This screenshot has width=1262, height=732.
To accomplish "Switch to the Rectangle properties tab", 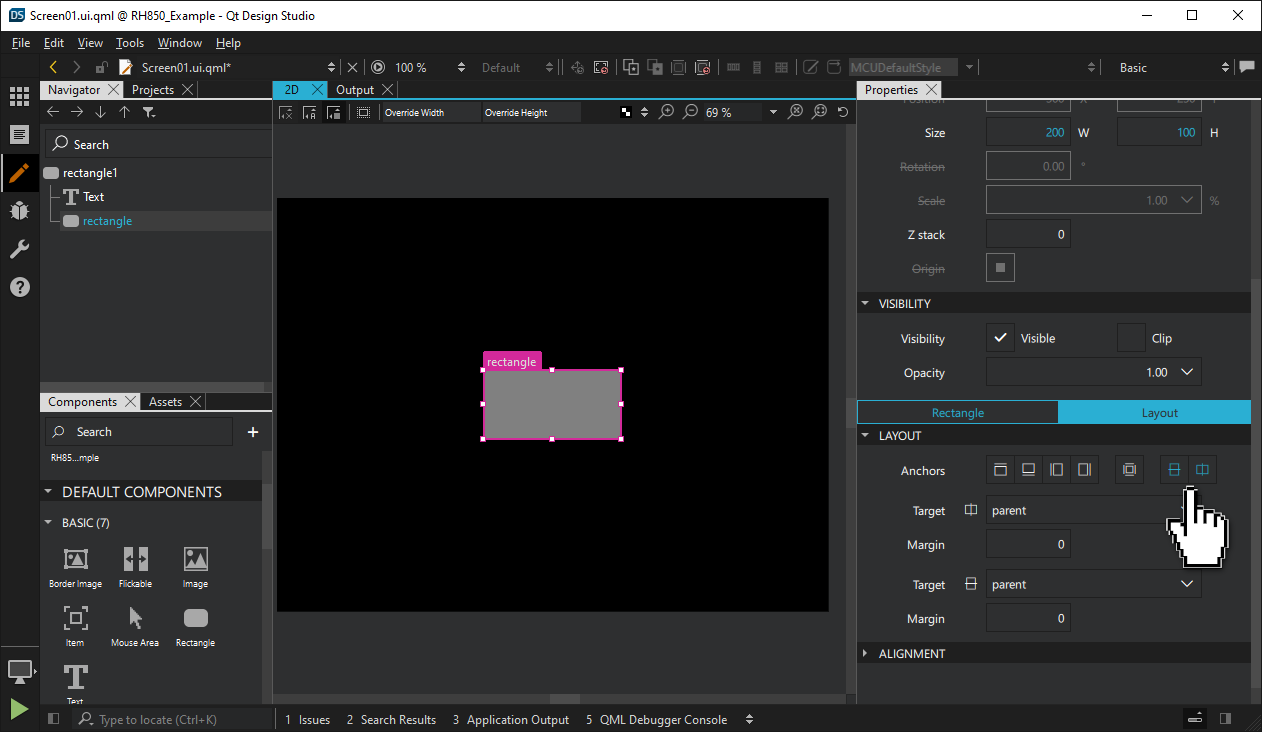I will click(x=956, y=412).
